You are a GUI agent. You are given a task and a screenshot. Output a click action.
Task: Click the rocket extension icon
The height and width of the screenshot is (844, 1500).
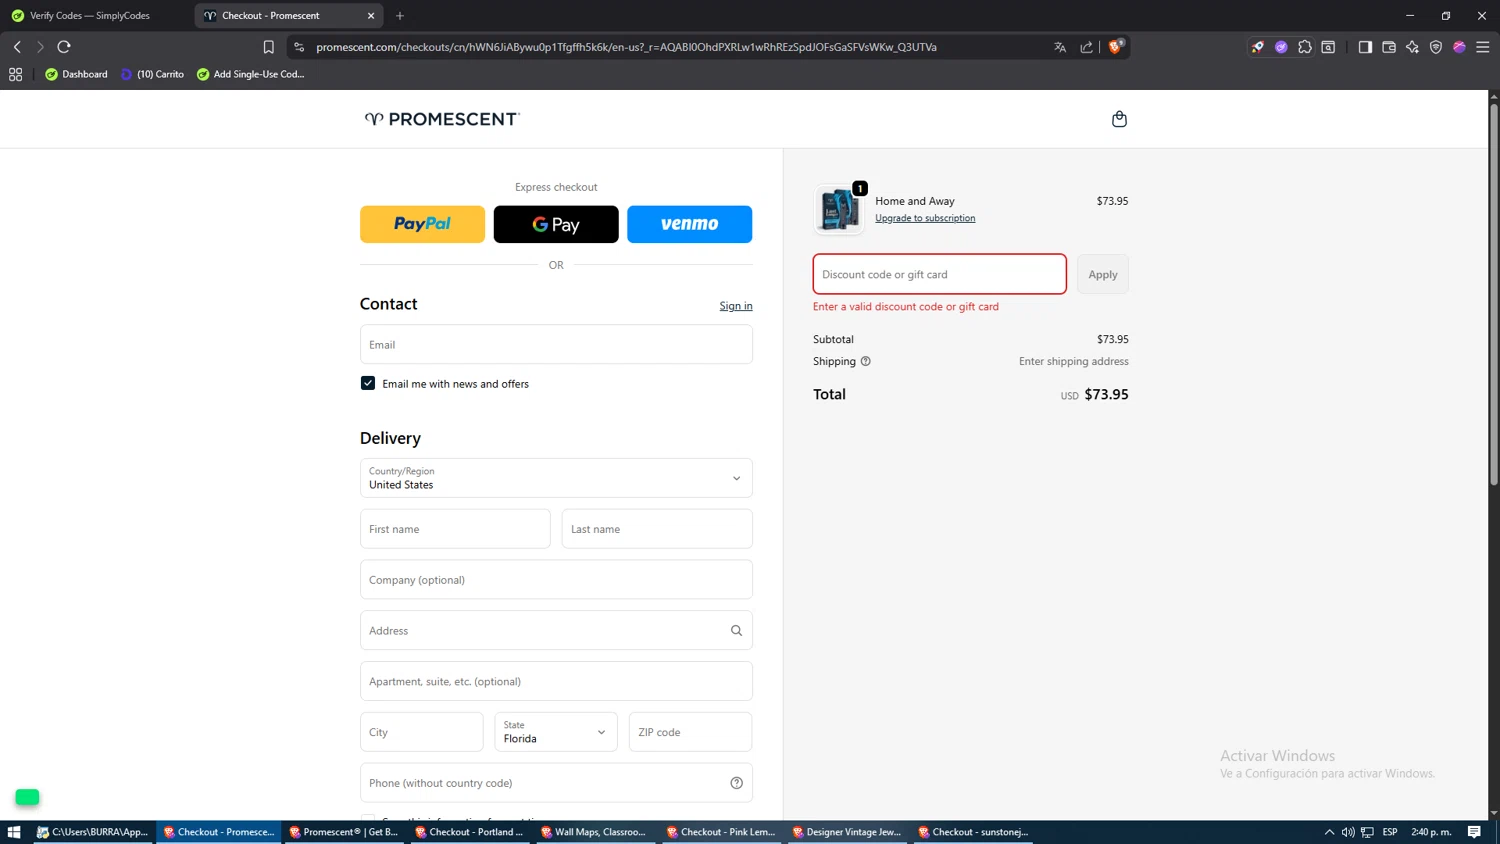[x=1258, y=47]
